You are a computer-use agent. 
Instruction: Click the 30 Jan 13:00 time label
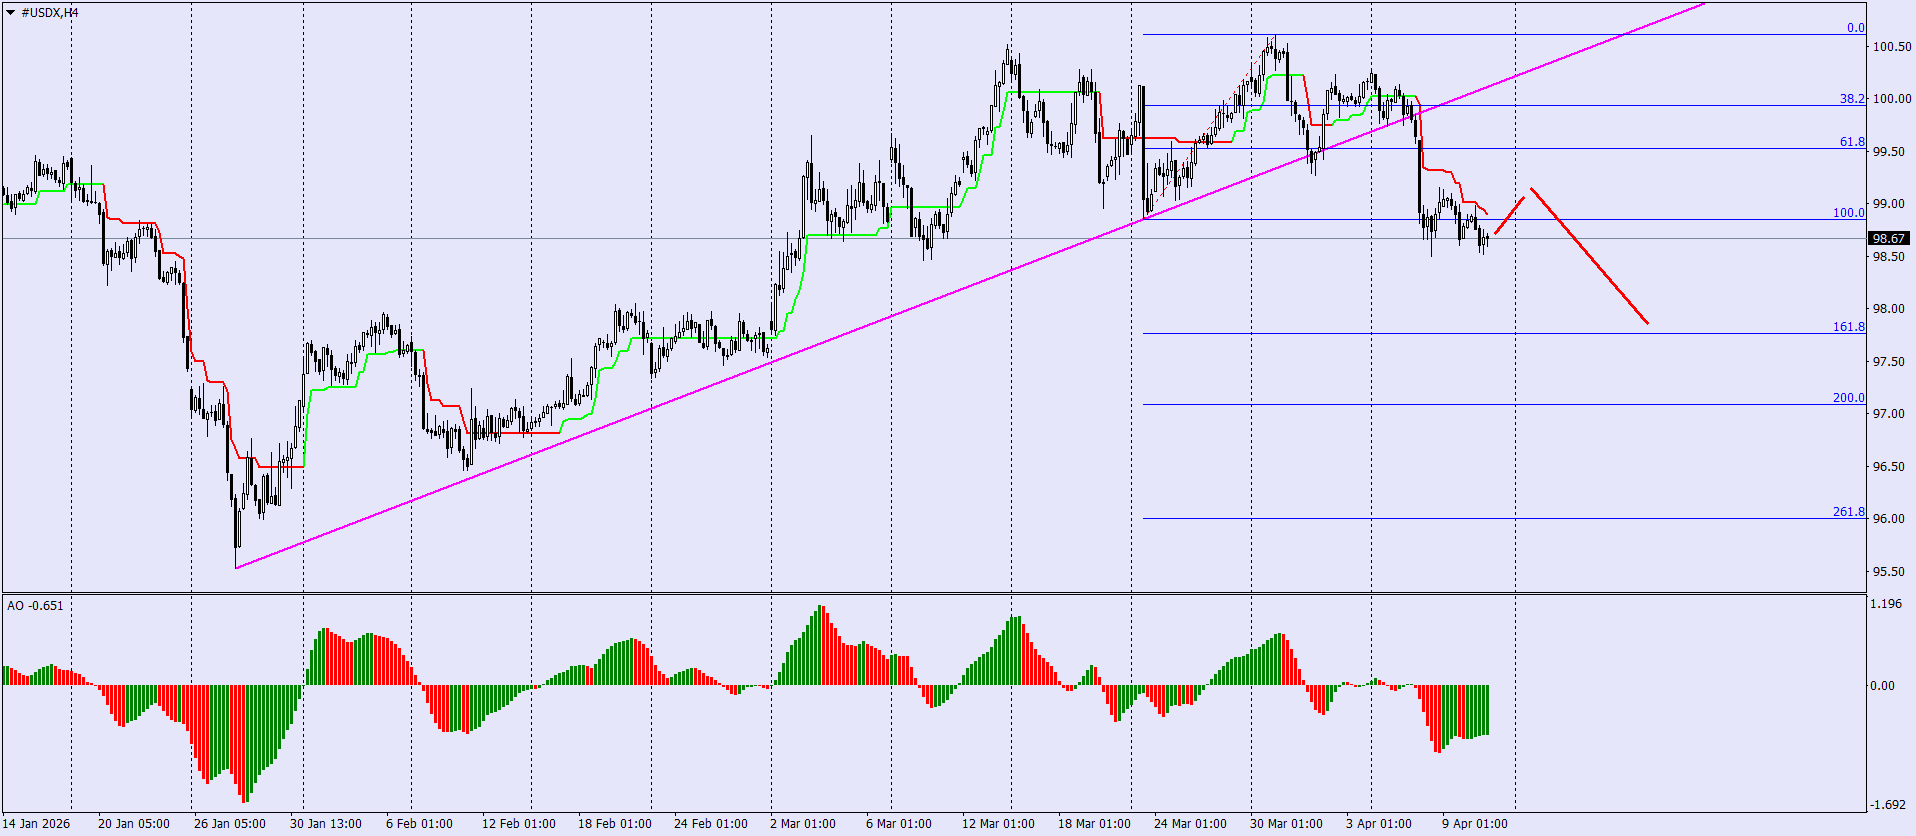(x=326, y=824)
